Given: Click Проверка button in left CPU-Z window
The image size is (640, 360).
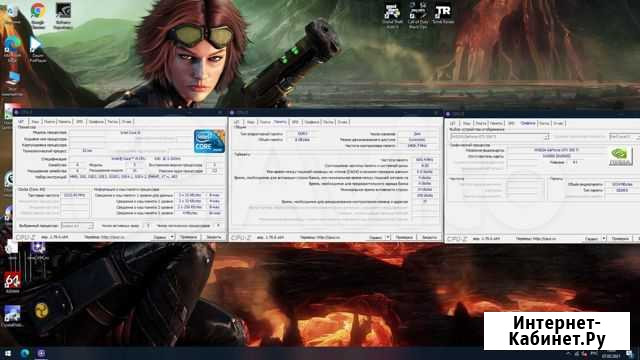Looking at the screenshot, I should pos(188,237).
